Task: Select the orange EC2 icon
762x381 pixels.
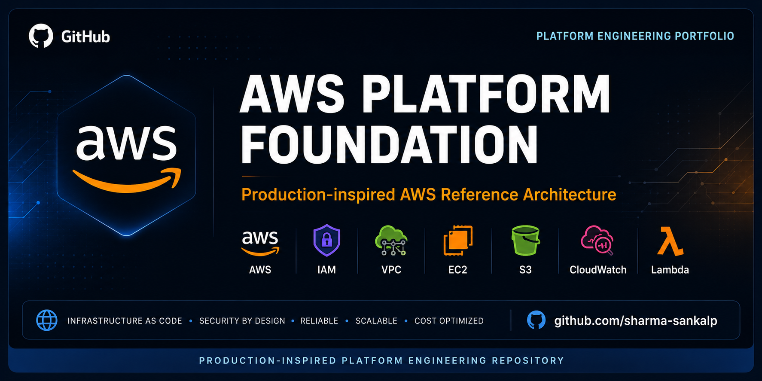Action: [458, 241]
